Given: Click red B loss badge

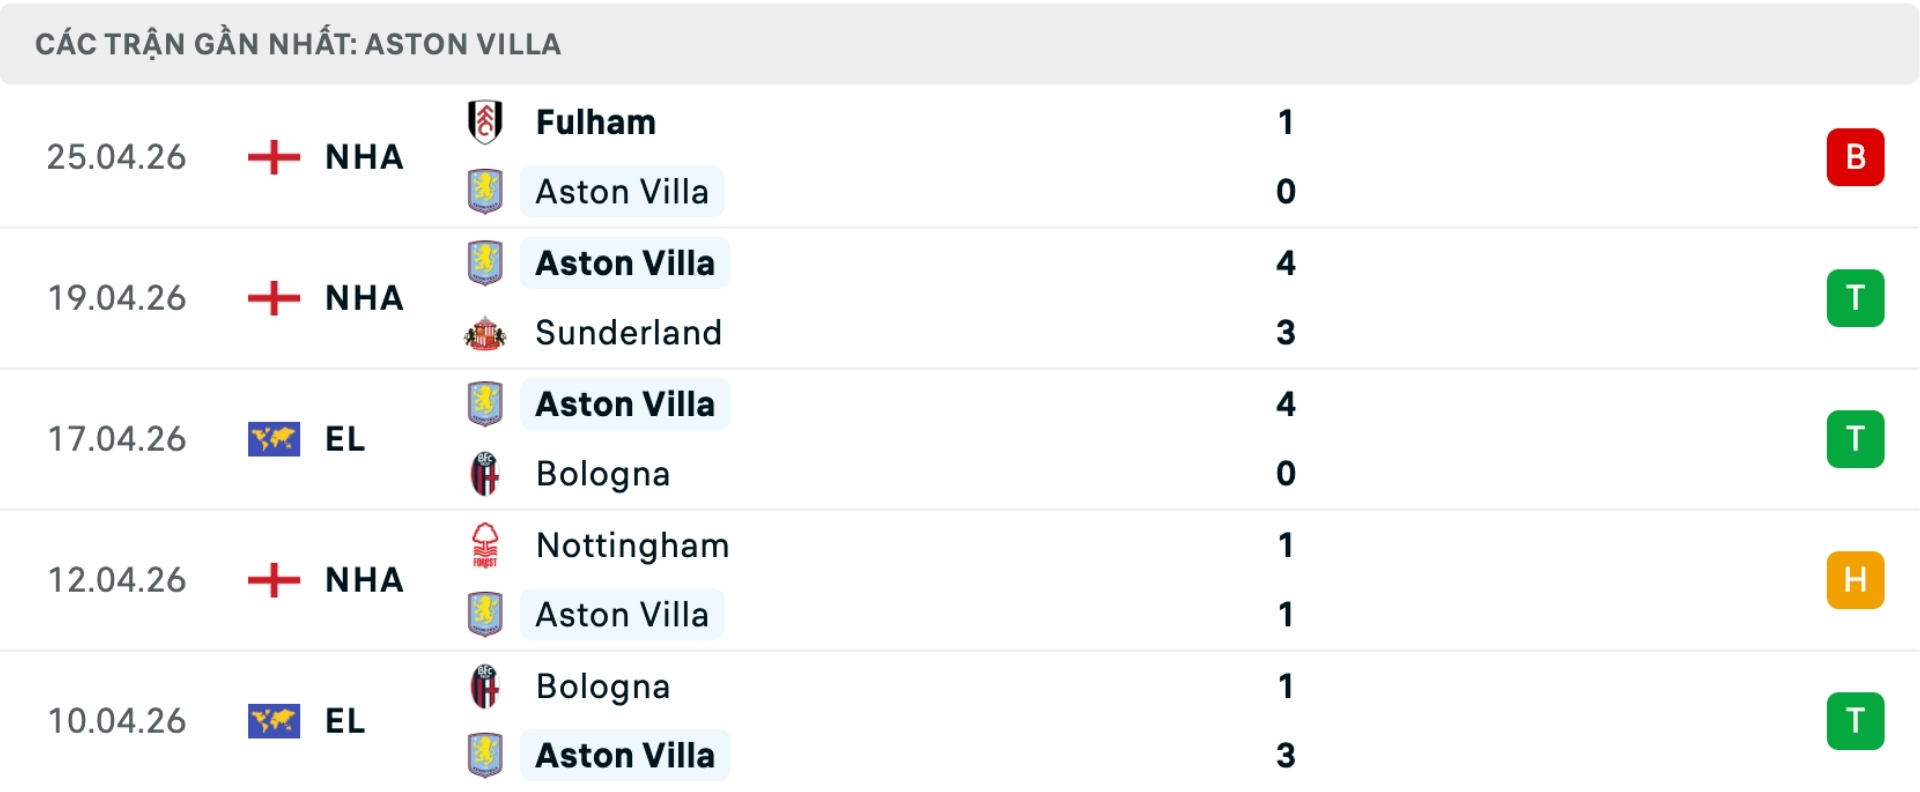Looking at the screenshot, I should point(1855,157).
